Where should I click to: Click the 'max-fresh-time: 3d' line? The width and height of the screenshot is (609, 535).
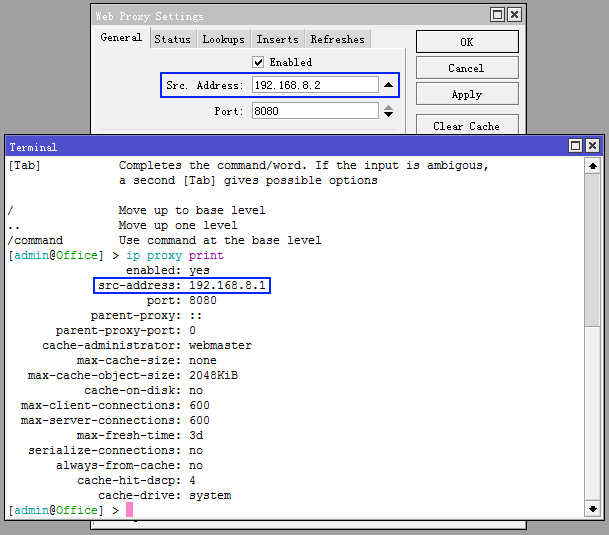point(140,435)
